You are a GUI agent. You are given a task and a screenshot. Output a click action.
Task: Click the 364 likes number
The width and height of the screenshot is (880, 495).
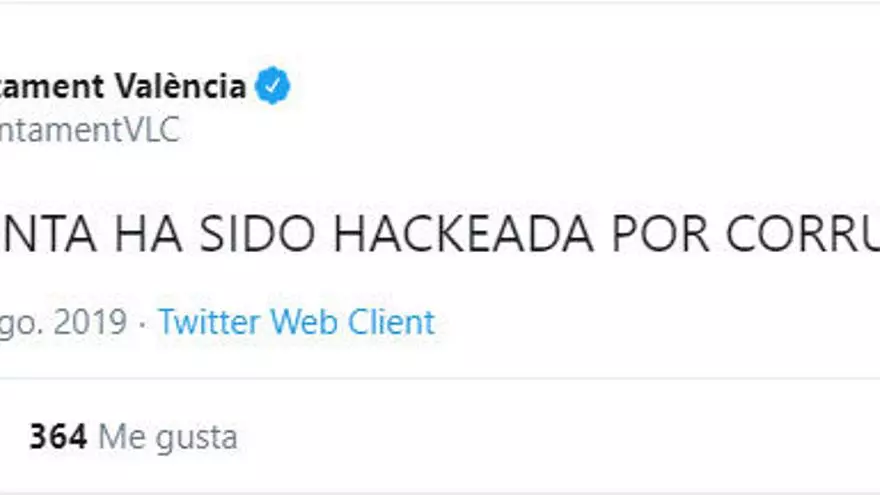[58, 436]
